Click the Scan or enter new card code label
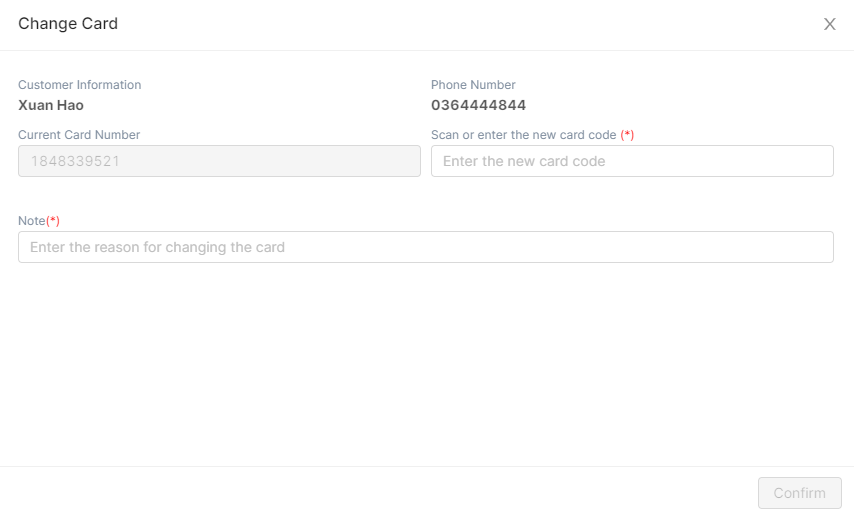Screen dimensions: 854x513 (x=523, y=135)
